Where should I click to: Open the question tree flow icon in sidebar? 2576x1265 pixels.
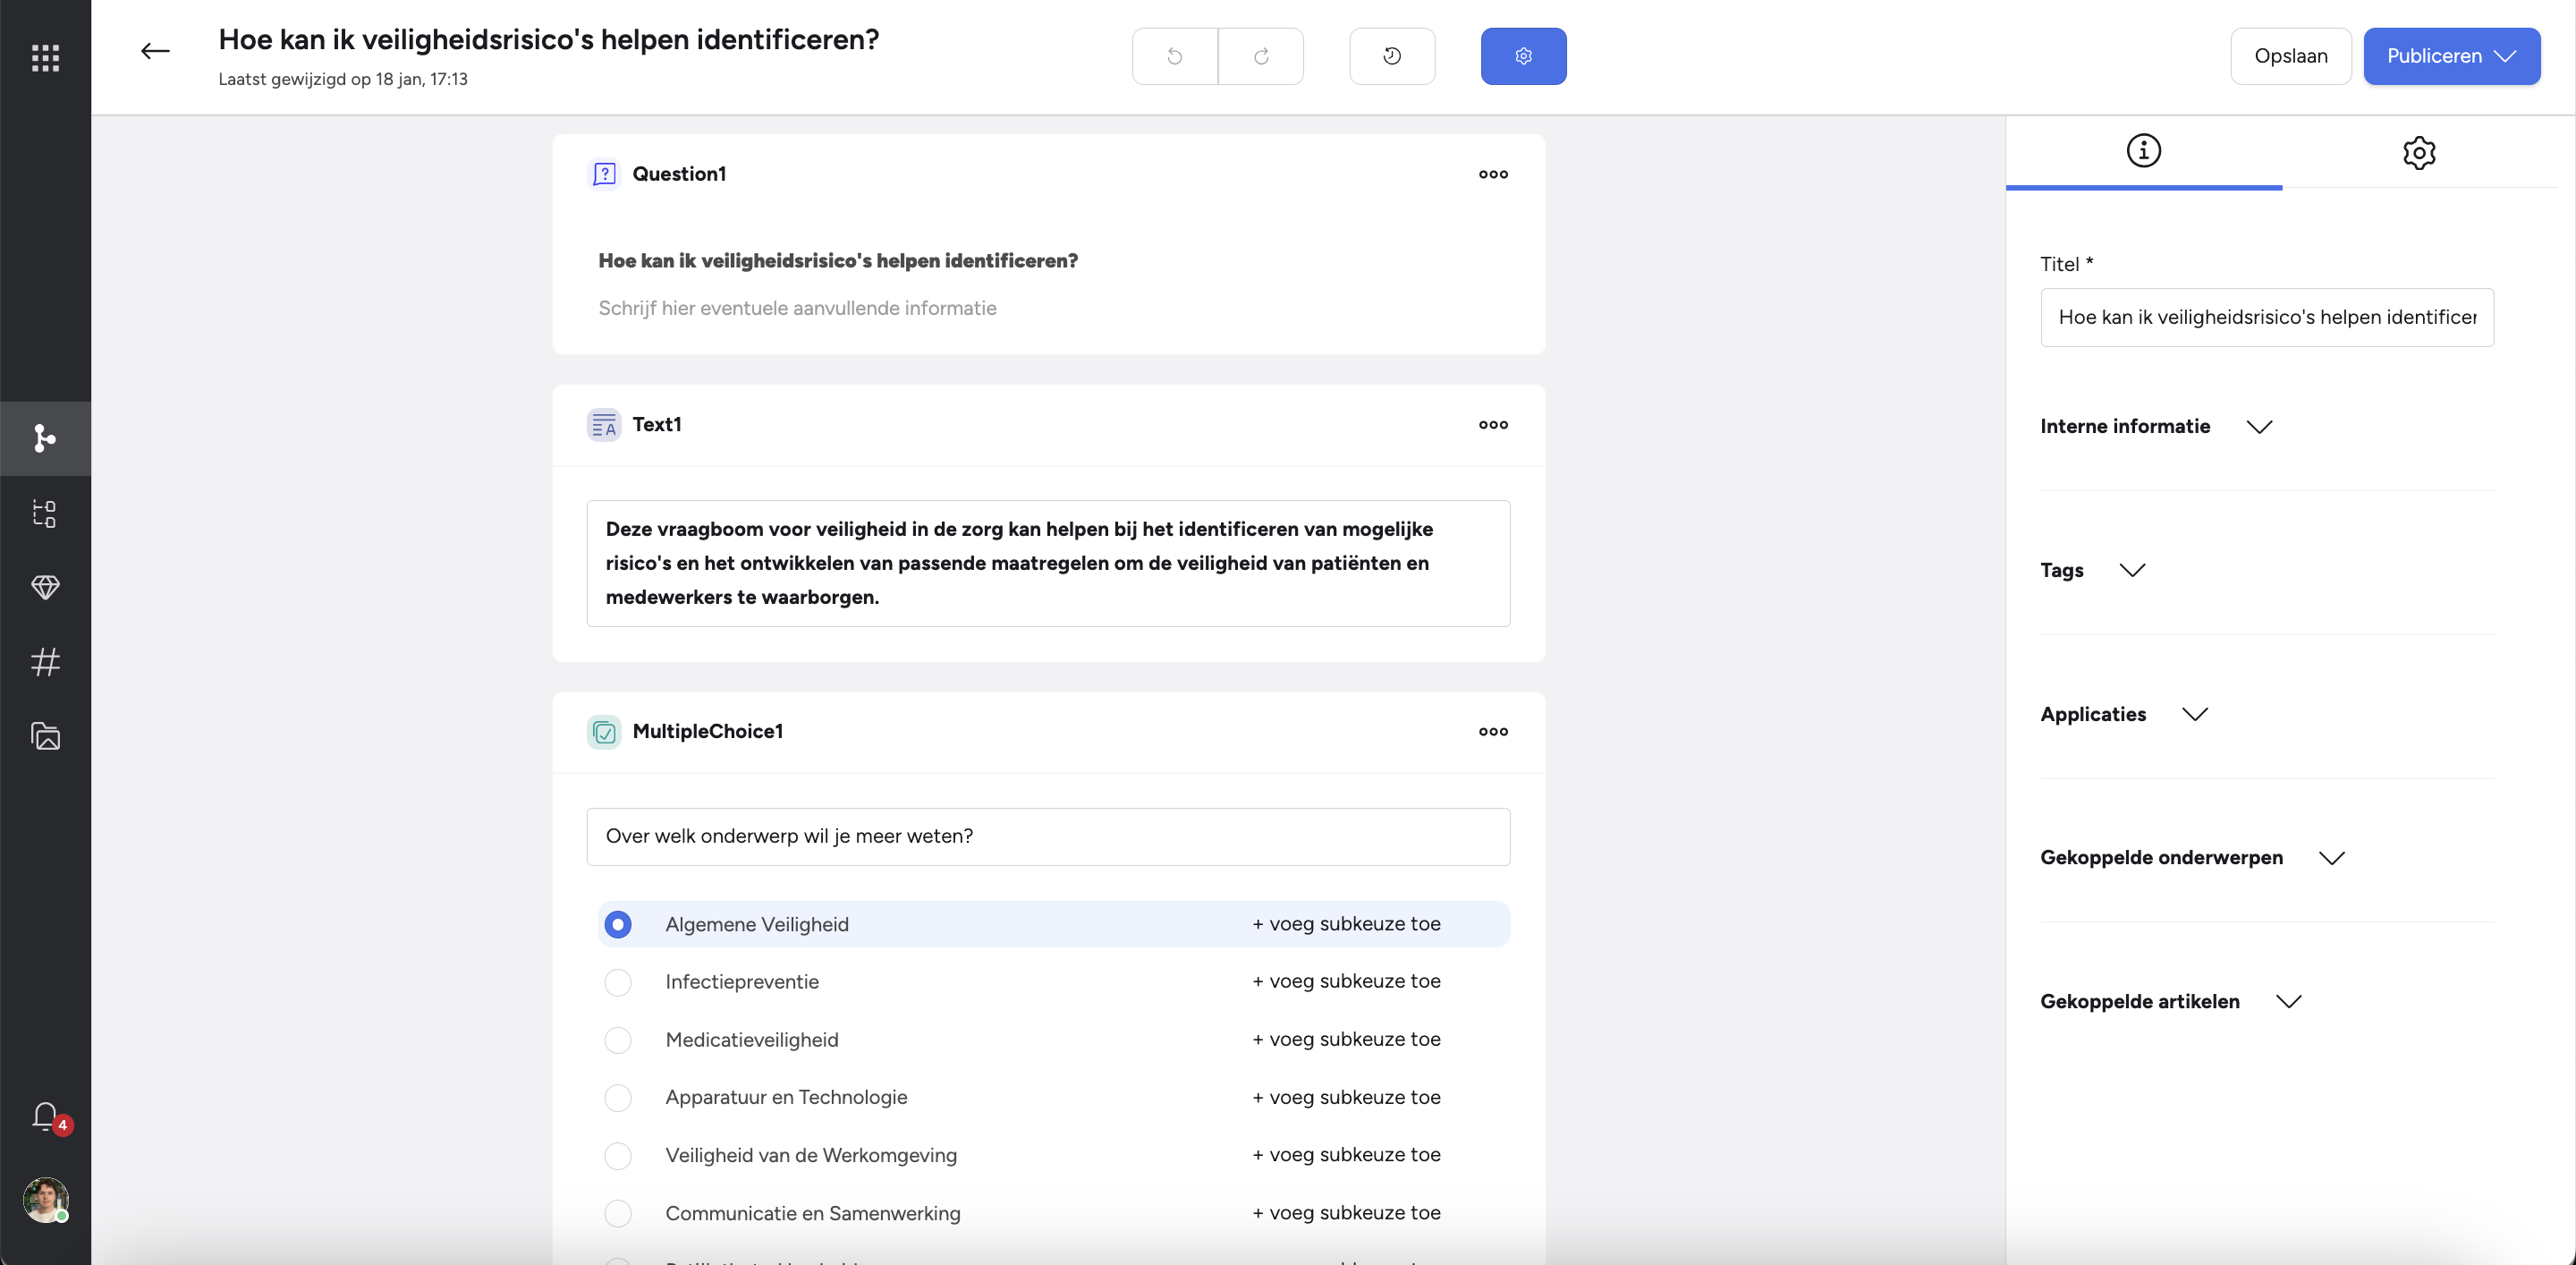45,438
